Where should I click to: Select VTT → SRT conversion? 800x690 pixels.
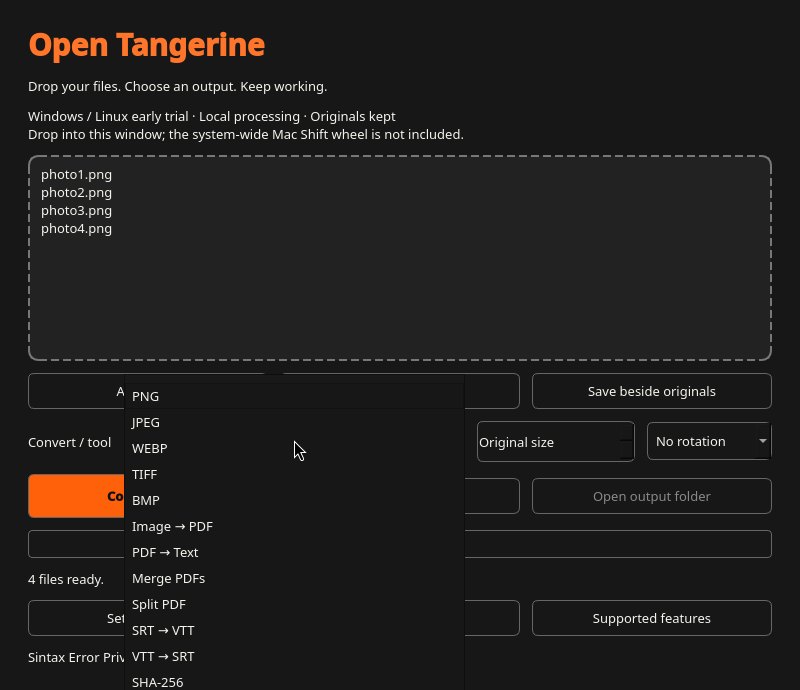click(294, 656)
